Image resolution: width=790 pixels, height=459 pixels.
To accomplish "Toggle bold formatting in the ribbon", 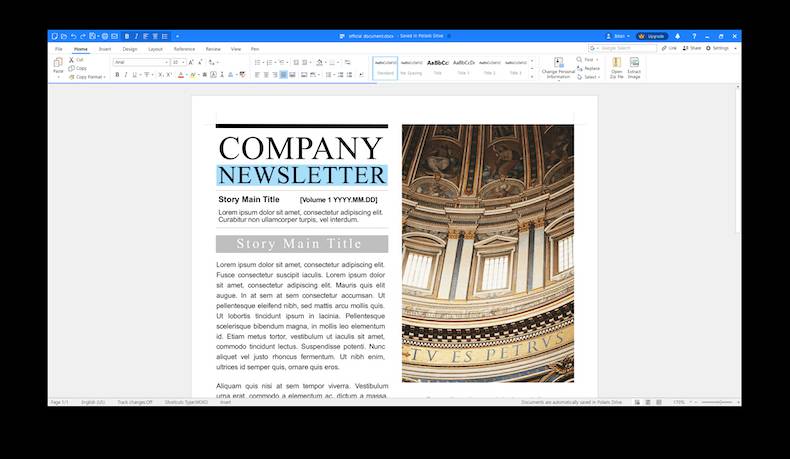I will click(x=117, y=74).
